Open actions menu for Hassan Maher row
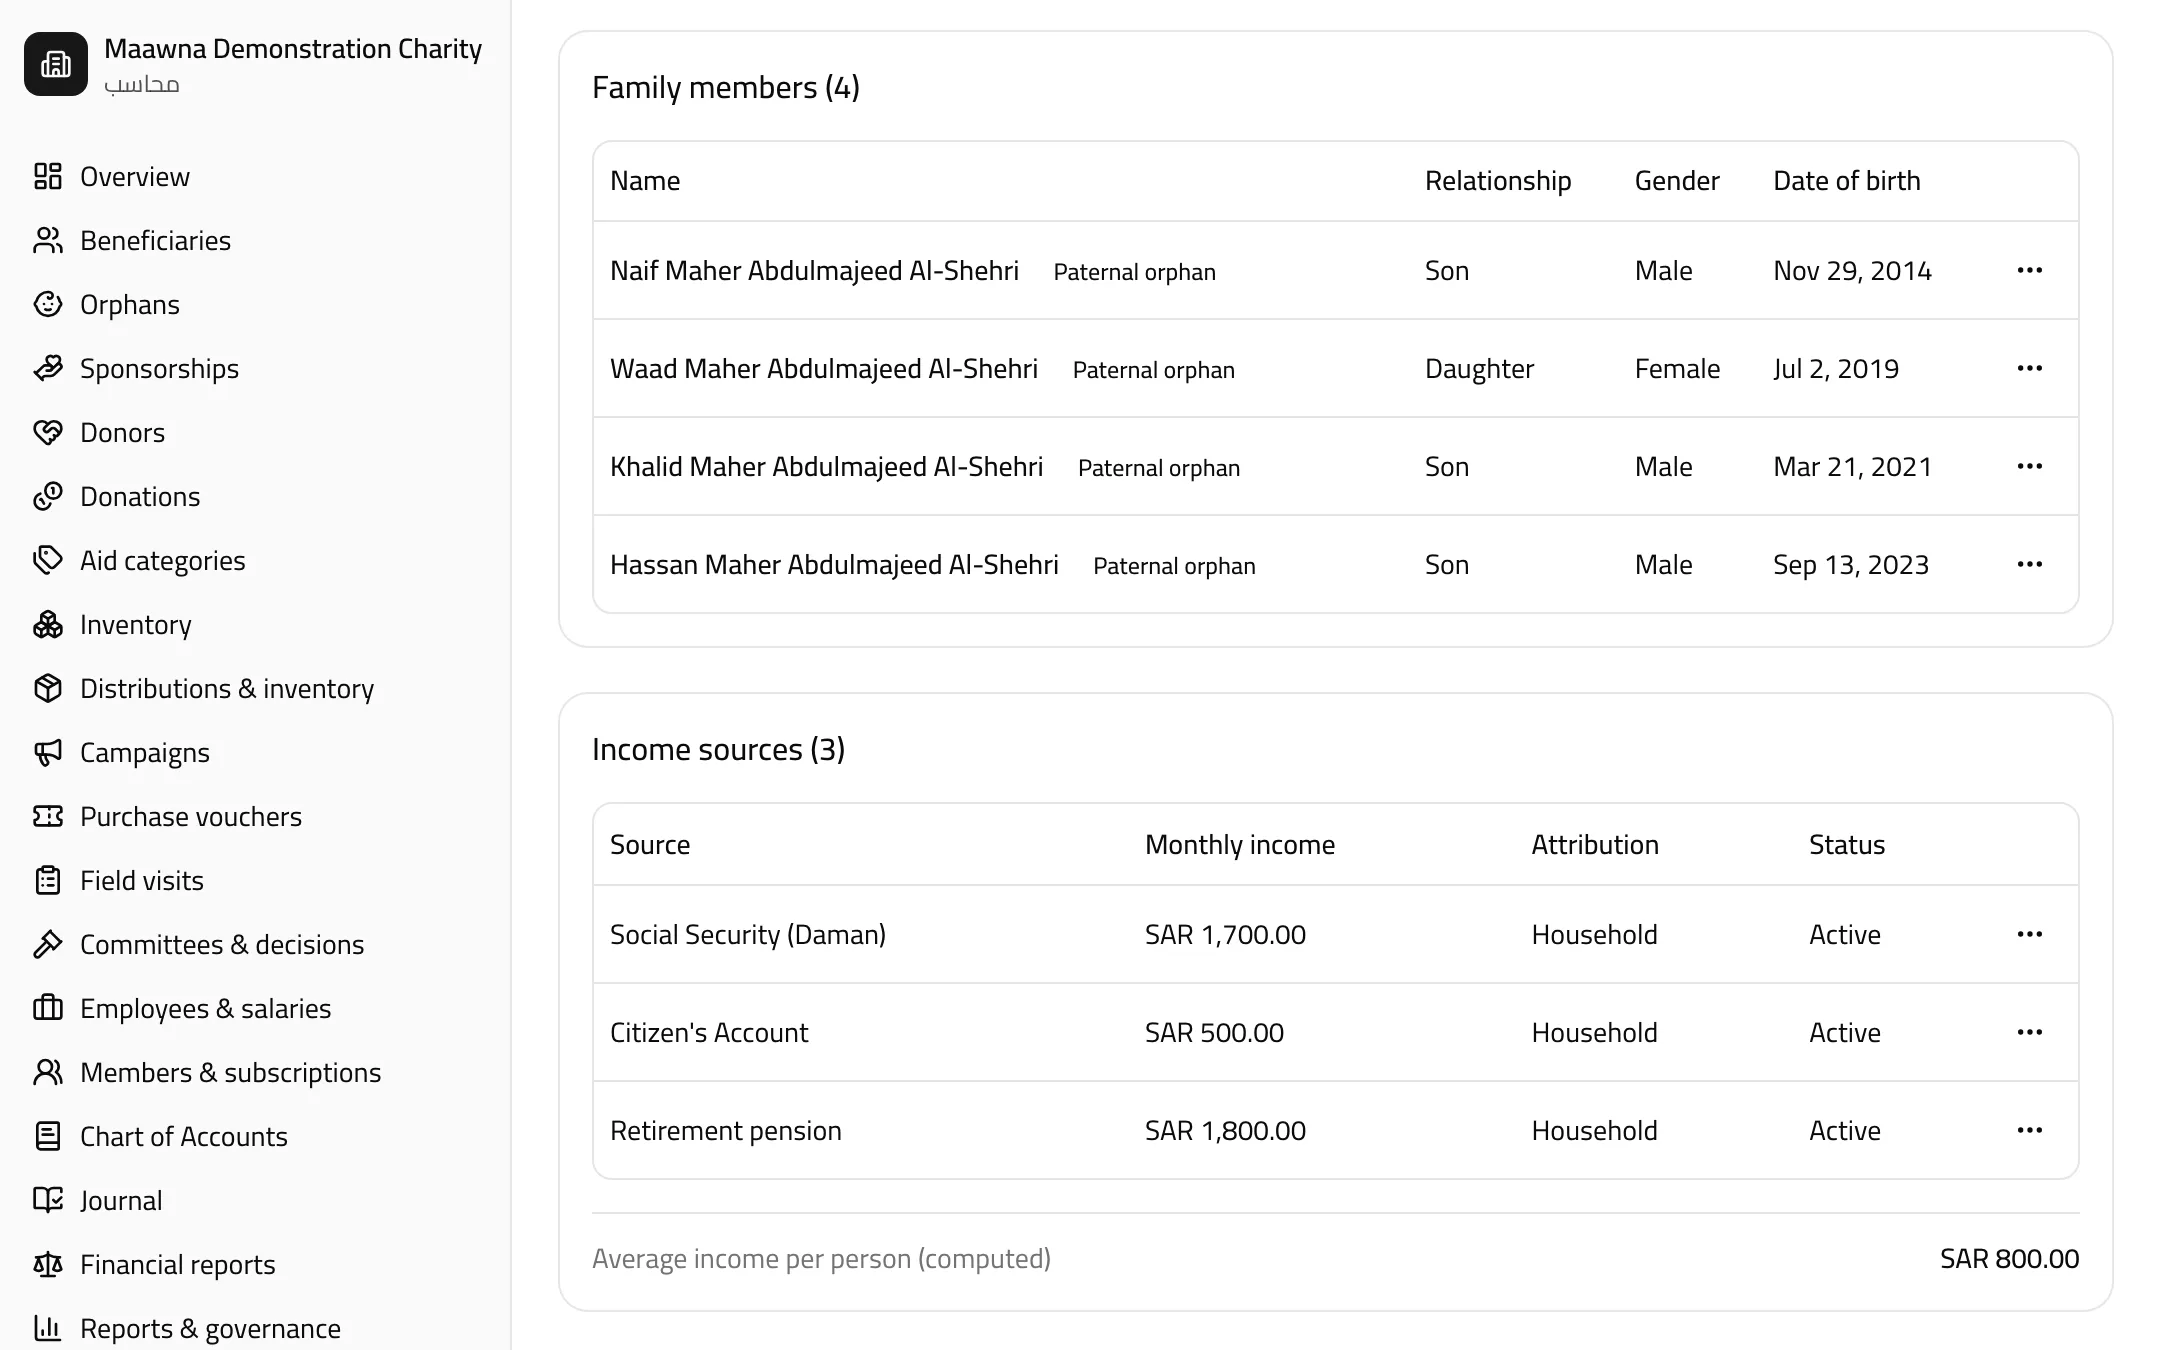Image resolution: width=2160 pixels, height=1350 pixels. click(2030, 565)
